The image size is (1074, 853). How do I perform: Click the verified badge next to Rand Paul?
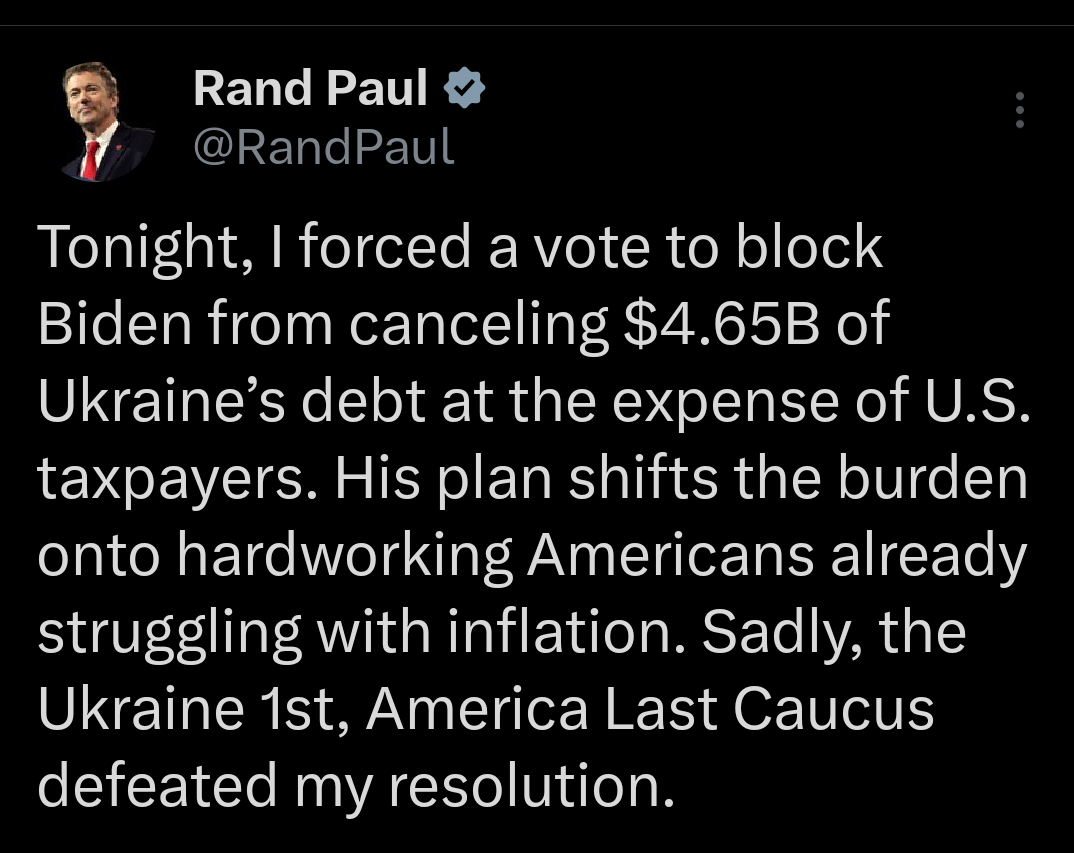pyautogui.click(x=465, y=86)
